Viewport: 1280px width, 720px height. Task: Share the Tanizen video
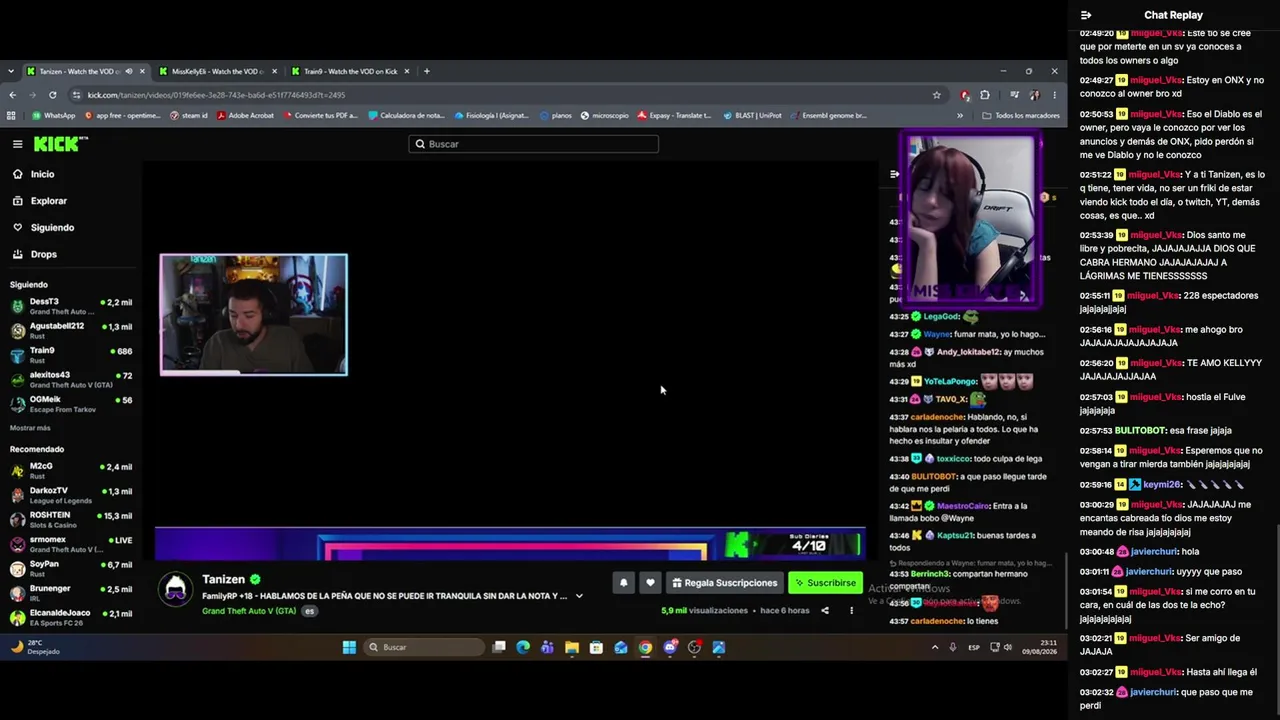[x=825, y=610]
